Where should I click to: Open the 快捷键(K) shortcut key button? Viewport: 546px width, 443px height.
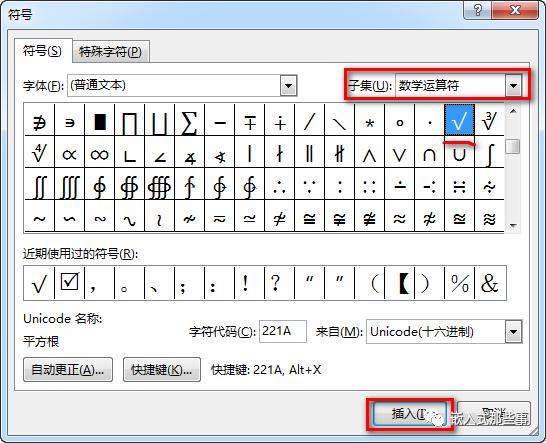coord(162,370)
